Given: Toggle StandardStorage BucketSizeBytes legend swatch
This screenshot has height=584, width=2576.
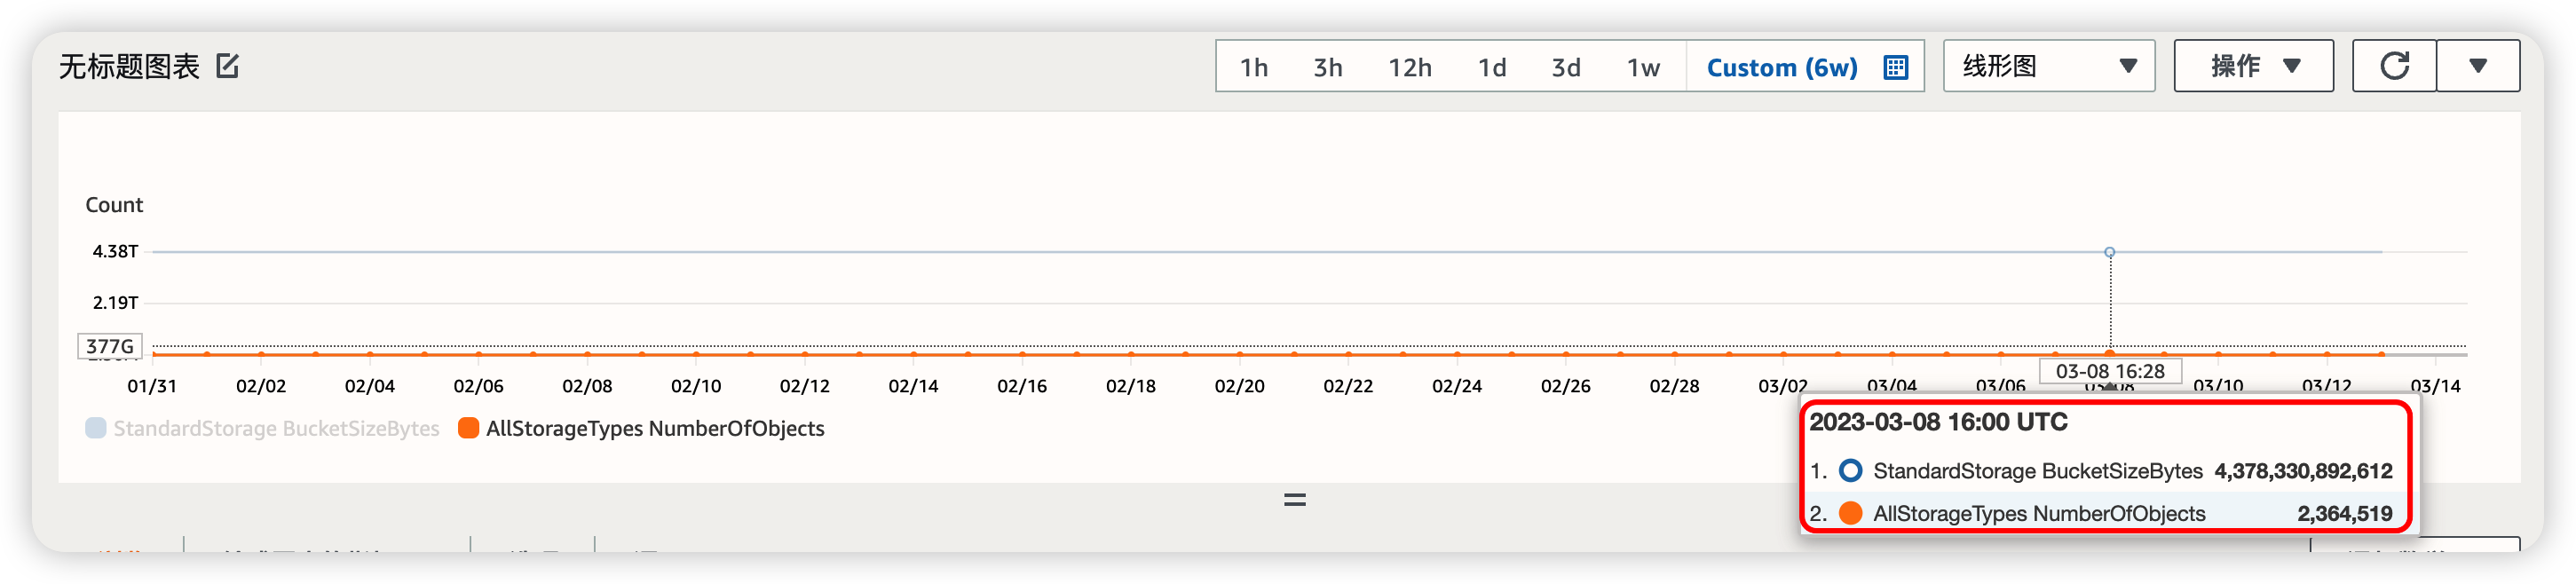Looking at the screenshot, I should (x=96, y=428).
